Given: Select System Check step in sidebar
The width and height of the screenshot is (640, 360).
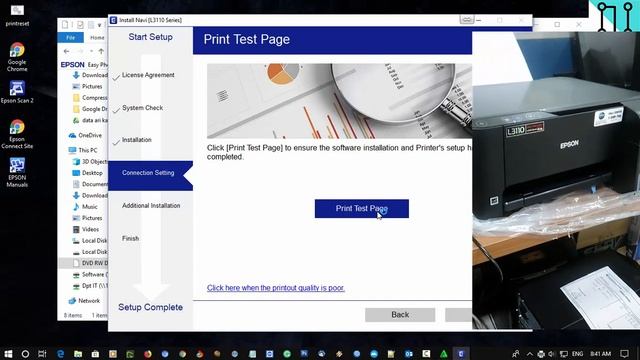Looking at the screenshot, I should 142,108.
